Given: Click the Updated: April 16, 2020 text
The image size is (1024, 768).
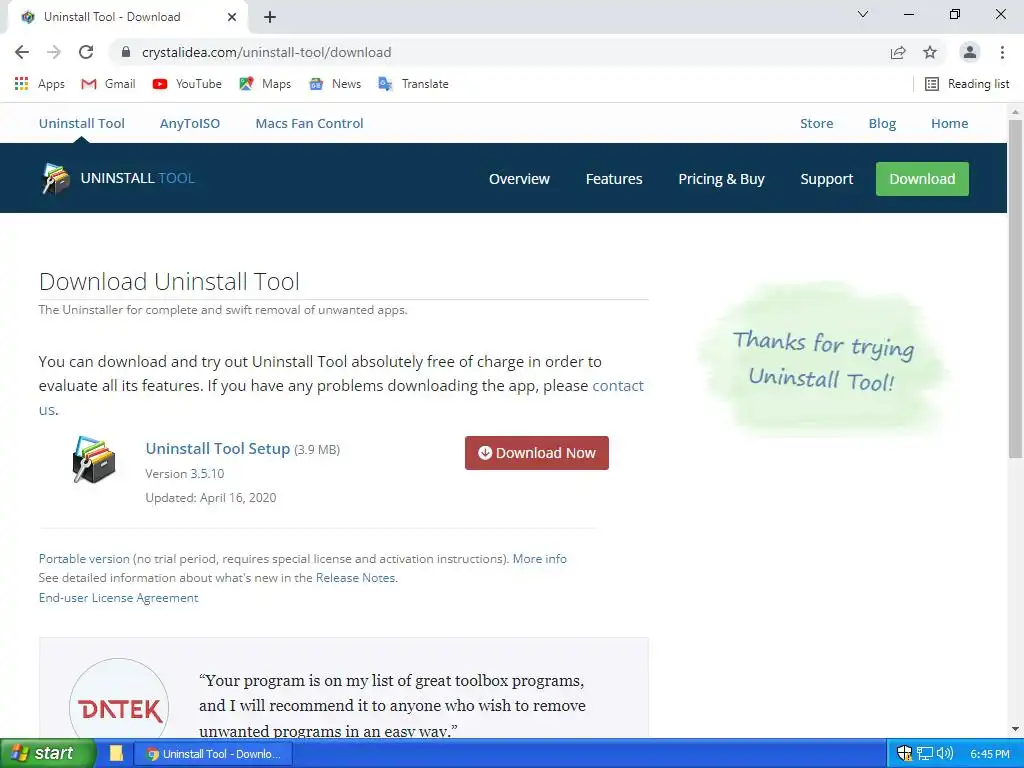Looking at the screenshot, I should (x=211, y=498).
